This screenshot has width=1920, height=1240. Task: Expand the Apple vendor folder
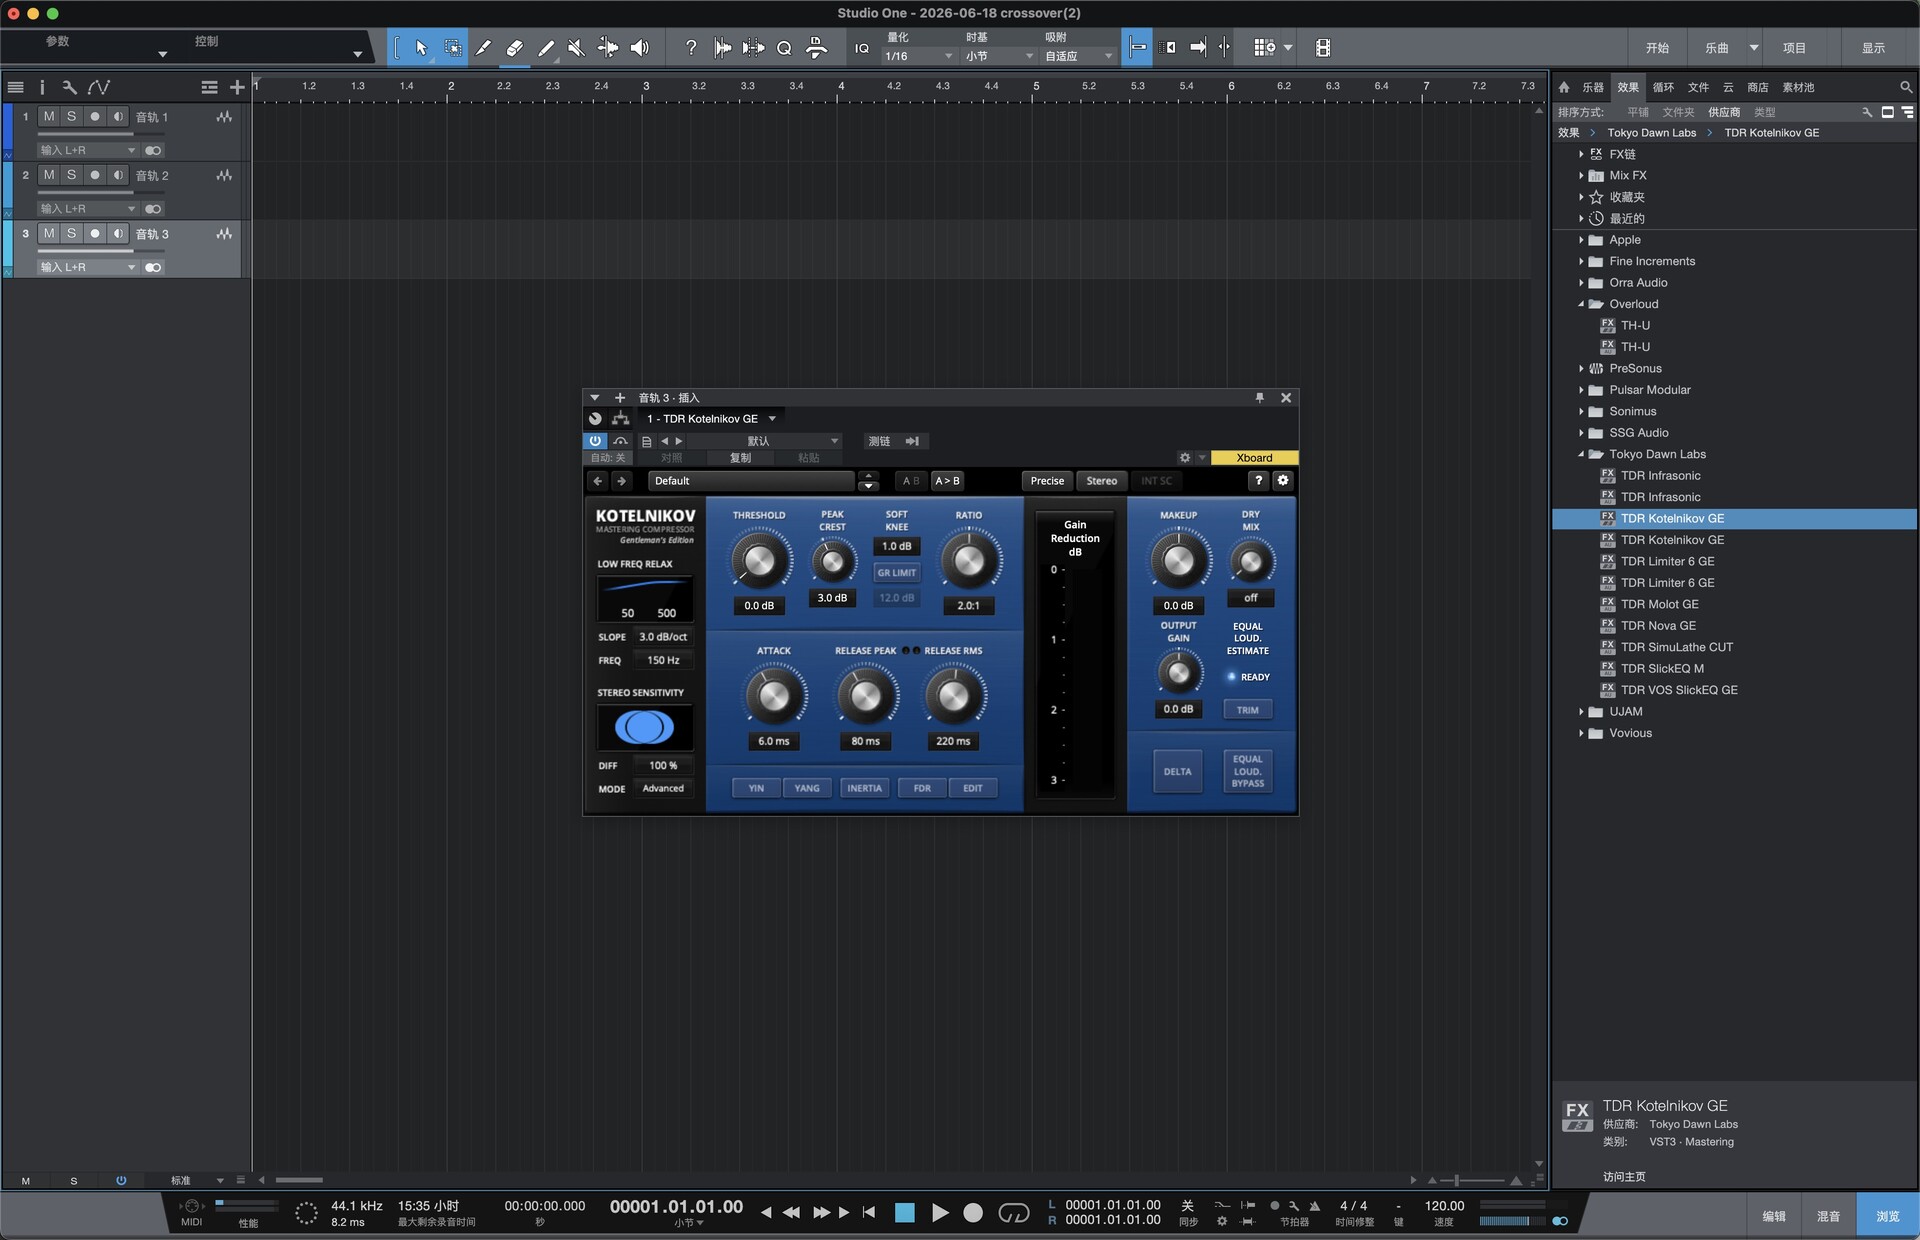[x=1581, y=240]
